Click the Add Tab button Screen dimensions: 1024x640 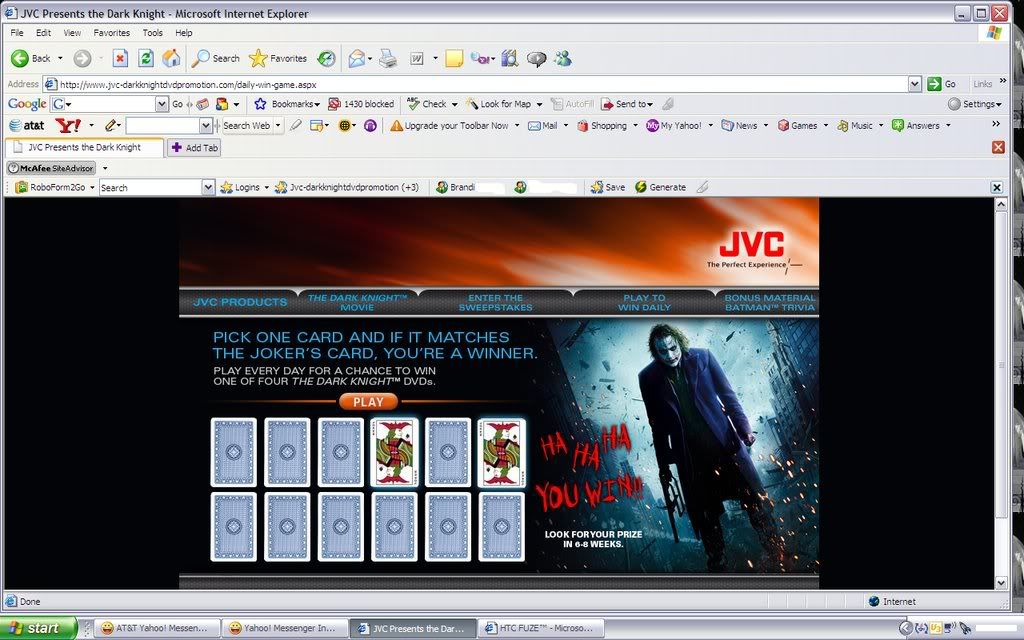point(194,147)
